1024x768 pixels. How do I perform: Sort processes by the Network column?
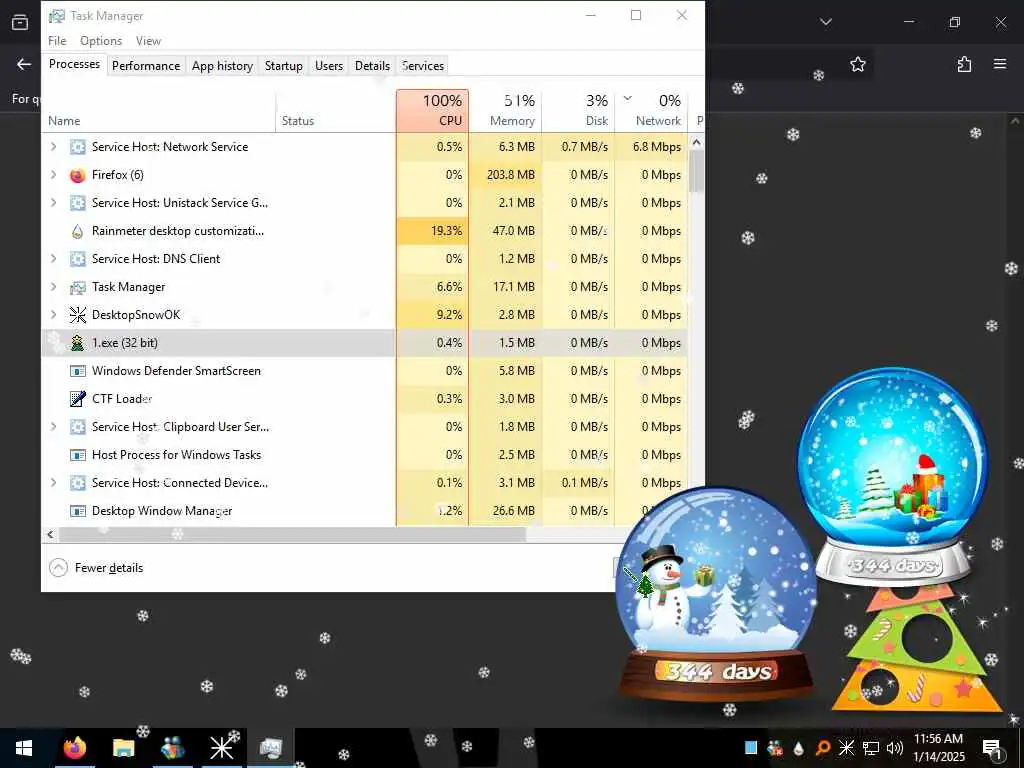point(650,110)
